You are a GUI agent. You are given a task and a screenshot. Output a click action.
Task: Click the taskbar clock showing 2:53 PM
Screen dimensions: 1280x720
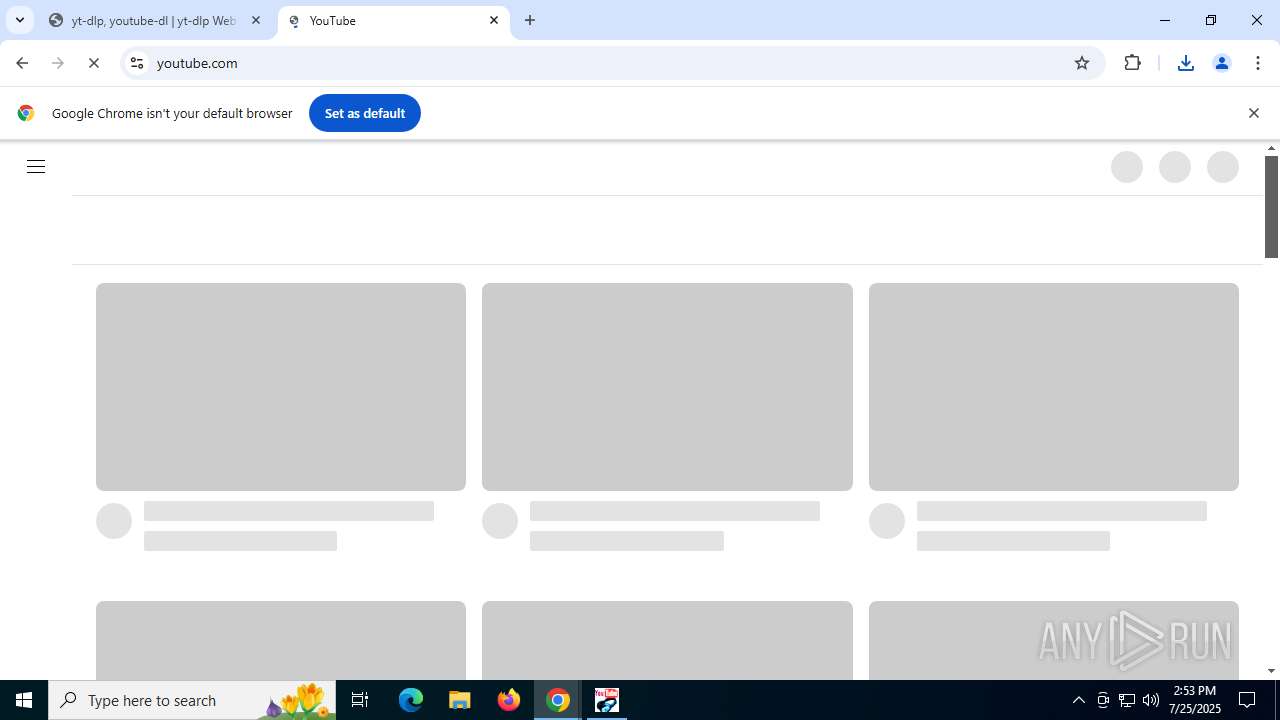point(1195,700)
